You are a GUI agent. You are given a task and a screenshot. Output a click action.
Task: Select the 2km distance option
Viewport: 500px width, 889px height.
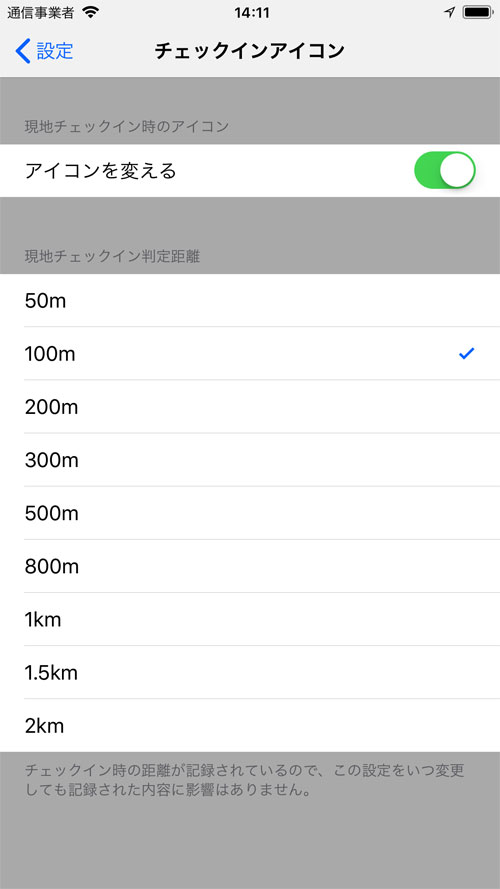250,726
